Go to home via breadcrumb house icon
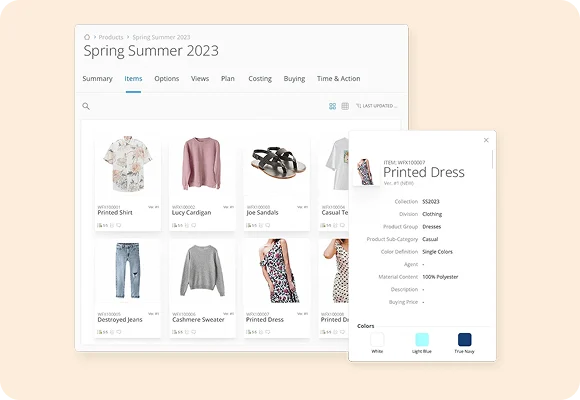The width and height of the screenshot is (580, 400). 87,37
